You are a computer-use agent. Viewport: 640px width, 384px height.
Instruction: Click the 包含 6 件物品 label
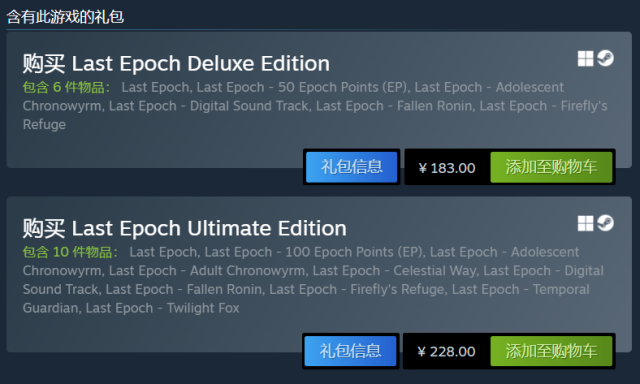click(x=66, y=87)
